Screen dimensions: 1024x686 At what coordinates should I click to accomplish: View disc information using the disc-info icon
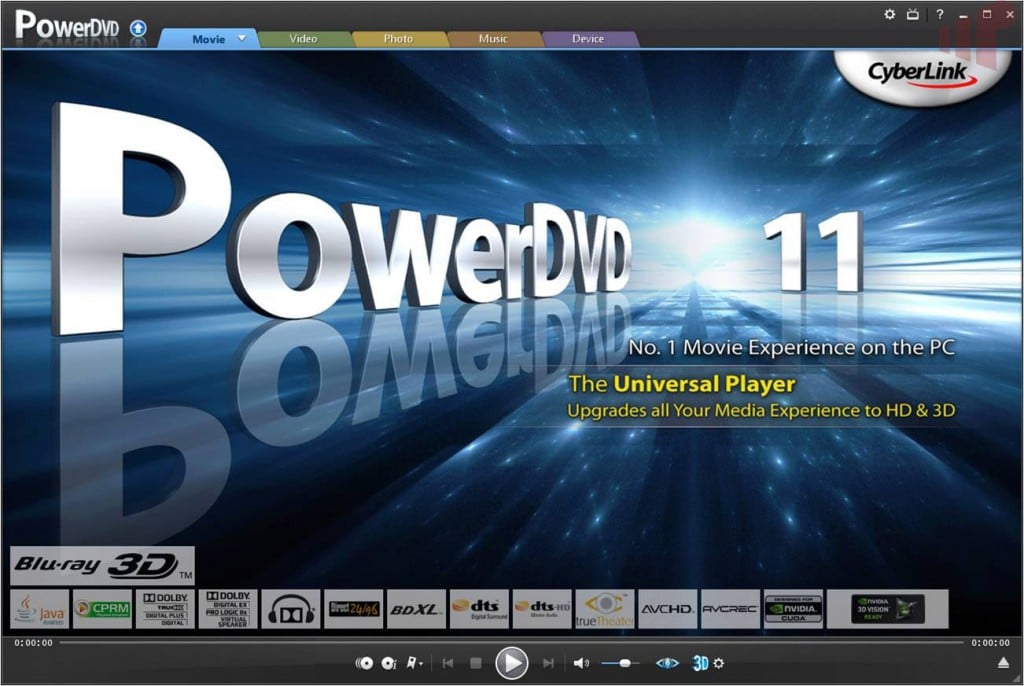[387, 662]
